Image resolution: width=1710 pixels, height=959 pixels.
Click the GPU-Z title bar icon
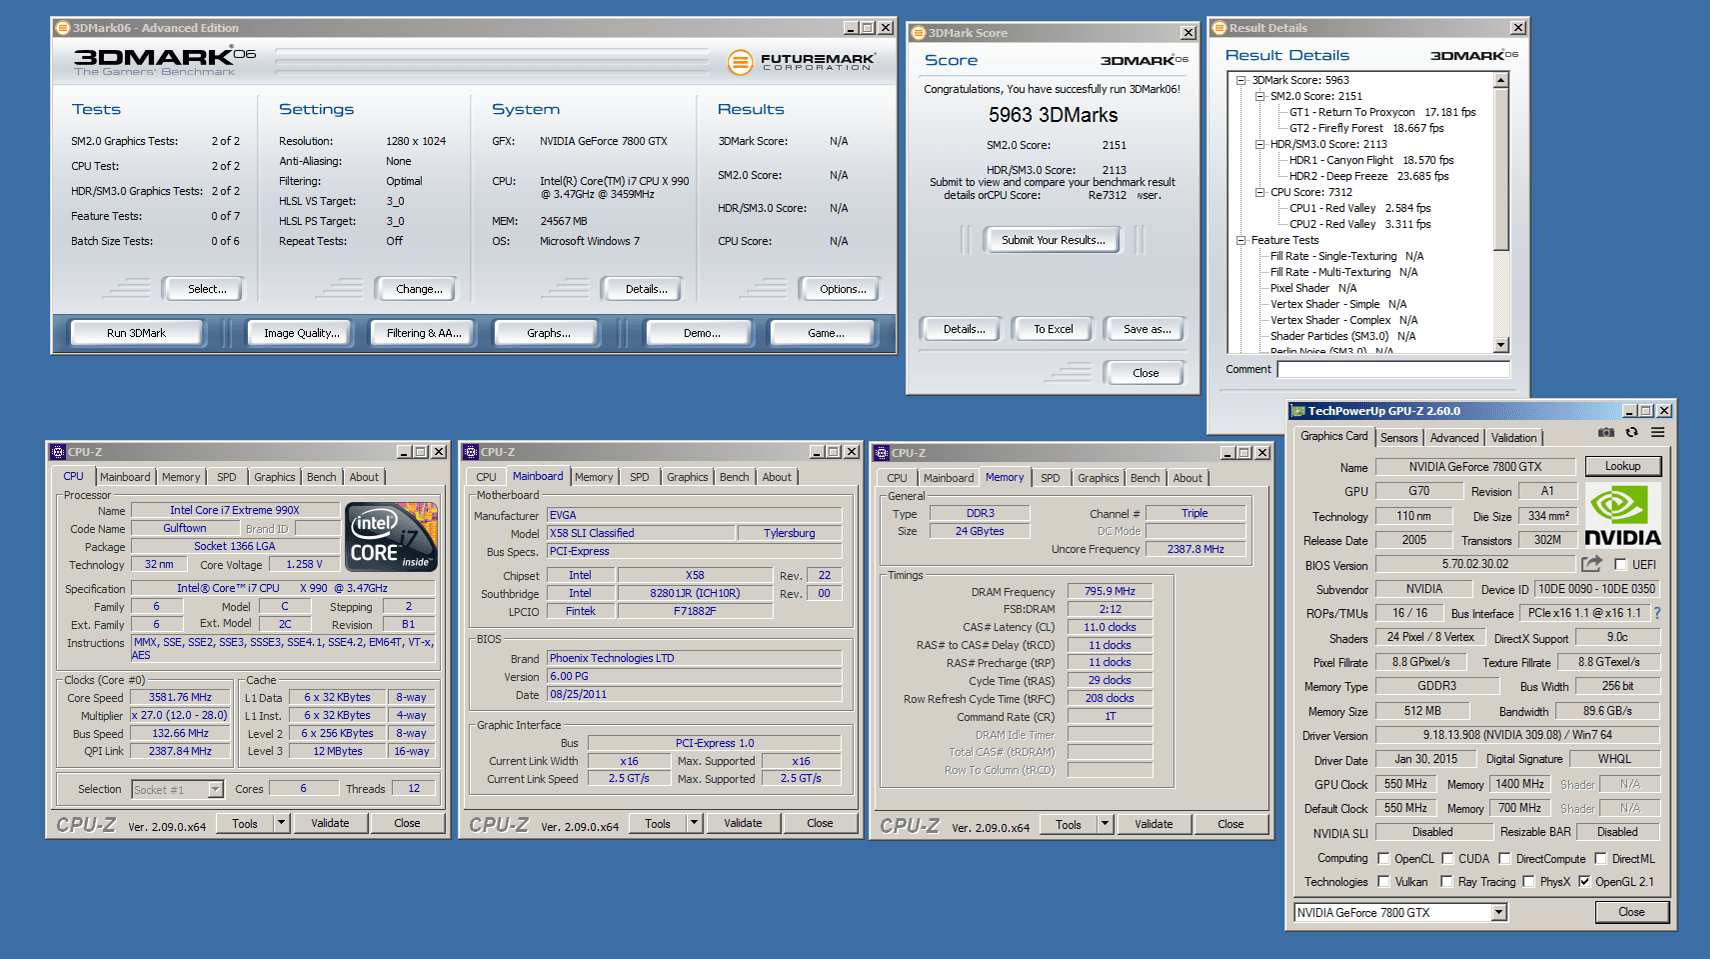pyautogui.click(x=1299, y=411)
